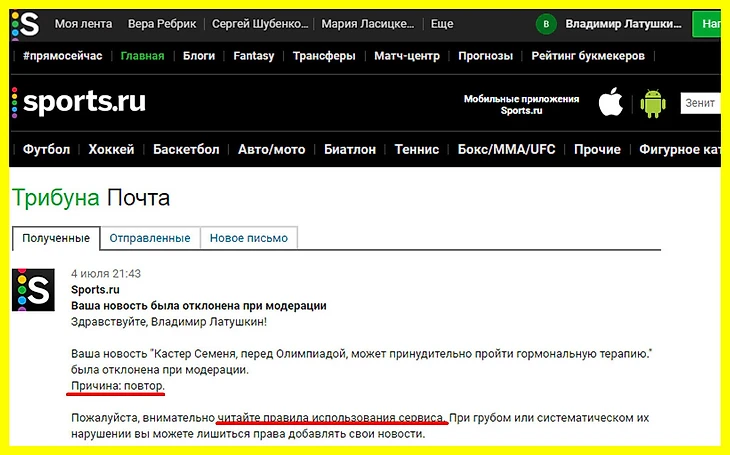Open Матч-центр section

pyautogui.click(x=407, y=56)
